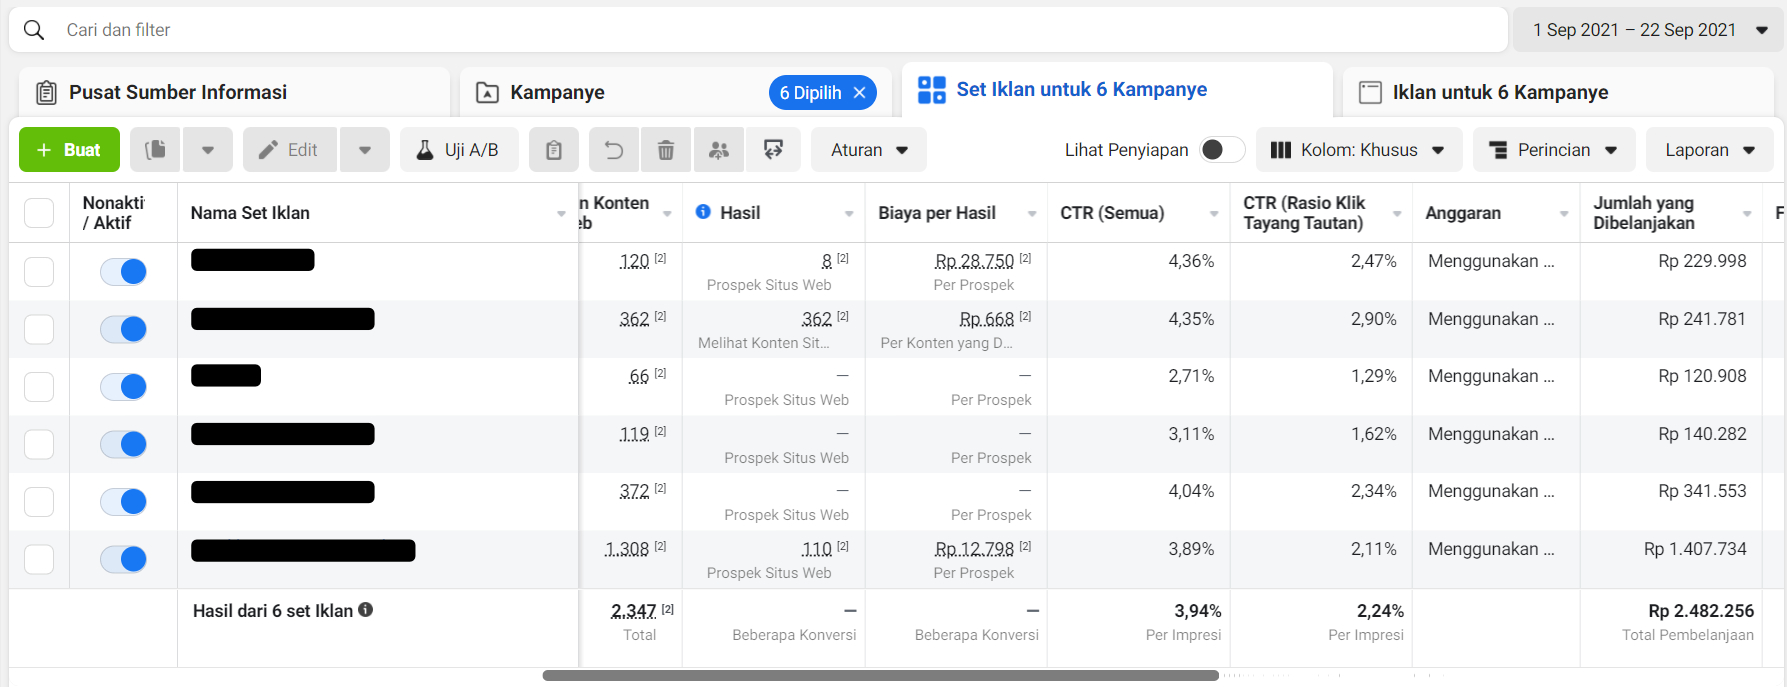
Task: Click the horizontal scrollbar below the table
Action: point(880,676)
